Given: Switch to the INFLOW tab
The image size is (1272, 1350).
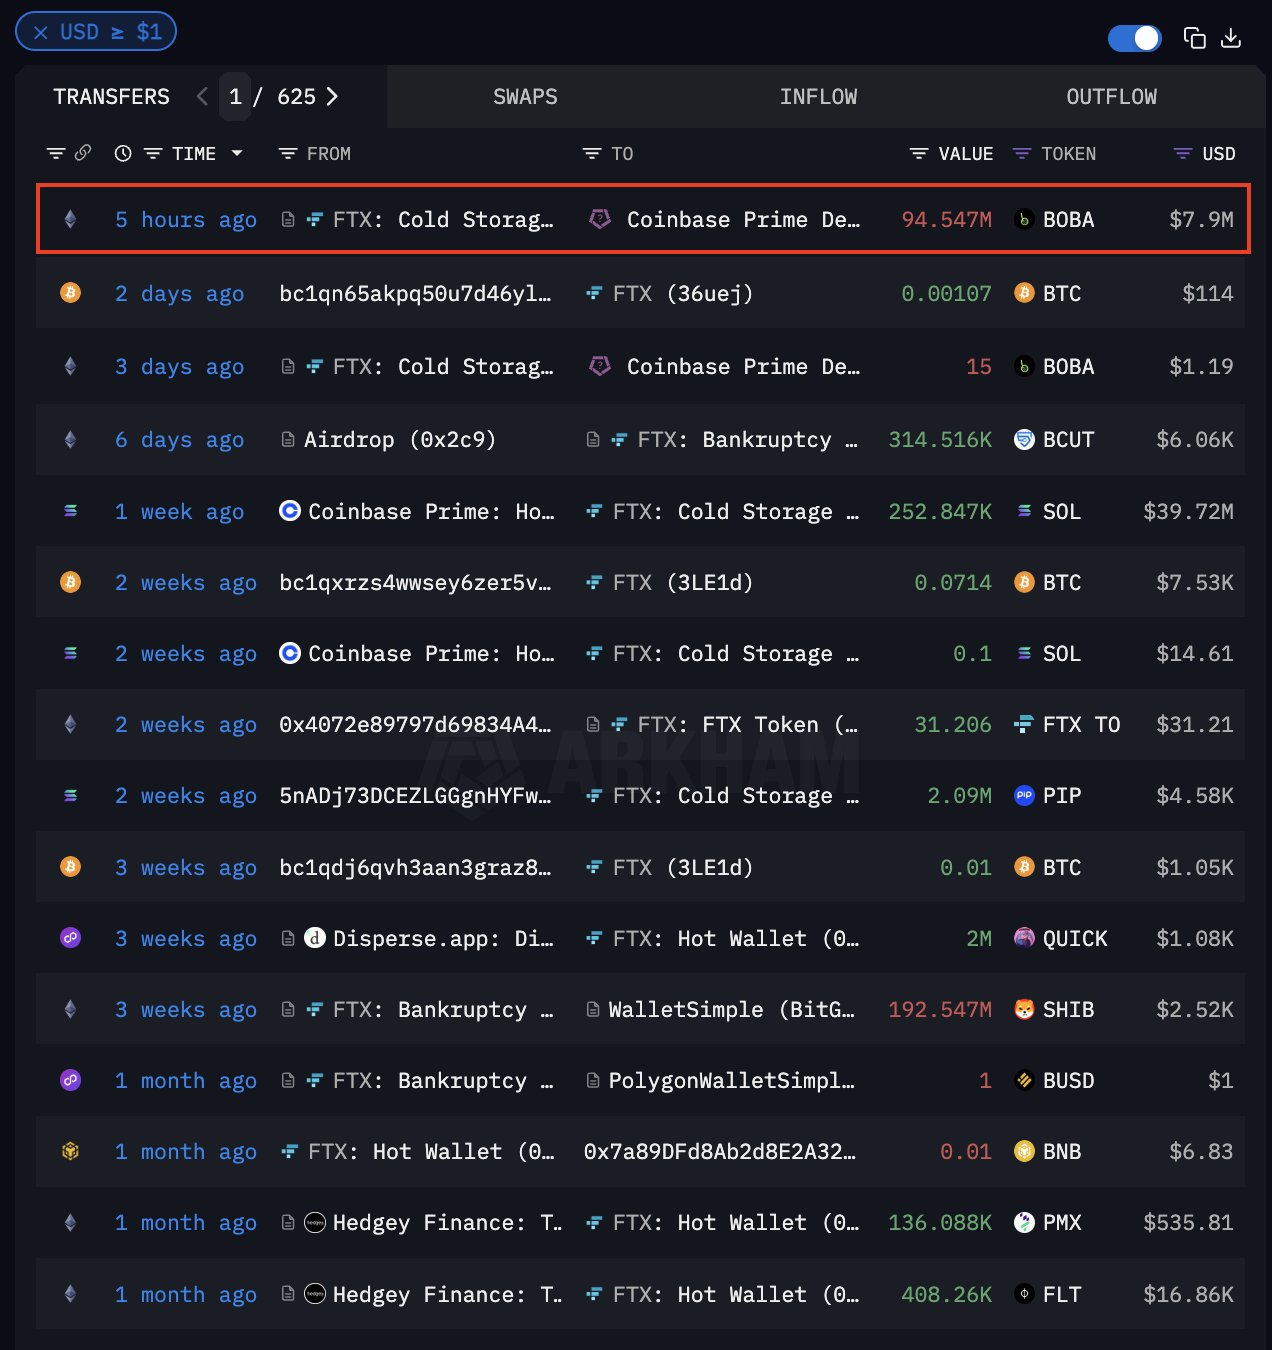Looking at the screenshot, I should (x=818, y=97).
